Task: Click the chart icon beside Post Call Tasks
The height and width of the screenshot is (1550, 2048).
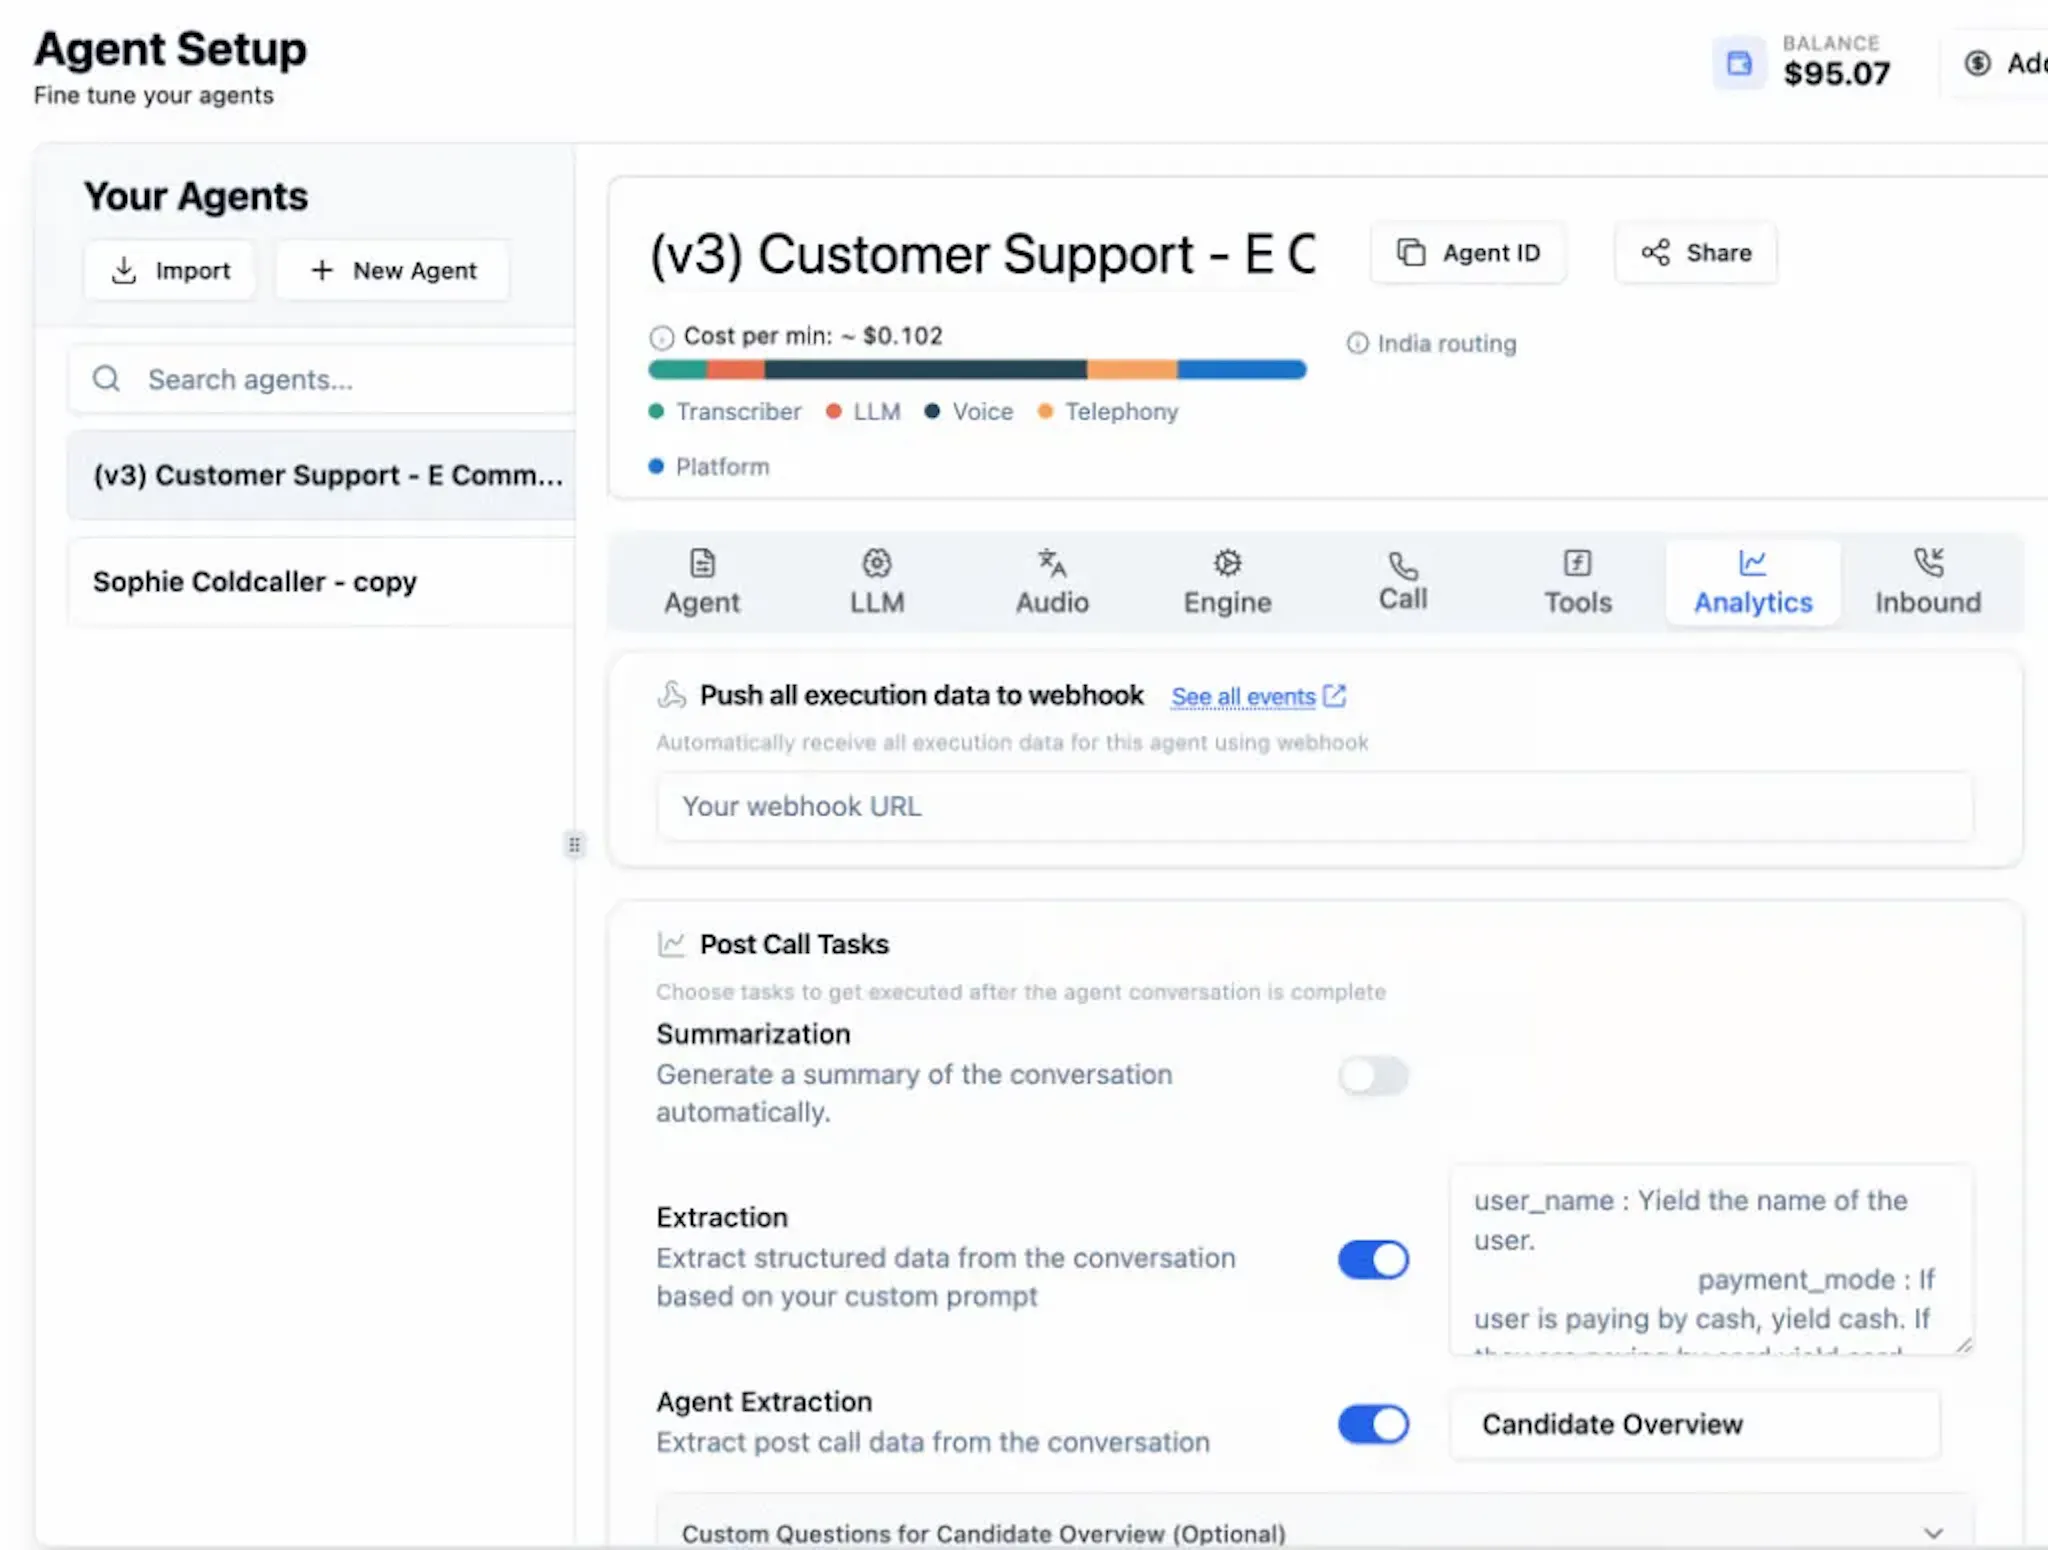Action: pos(671,943)
